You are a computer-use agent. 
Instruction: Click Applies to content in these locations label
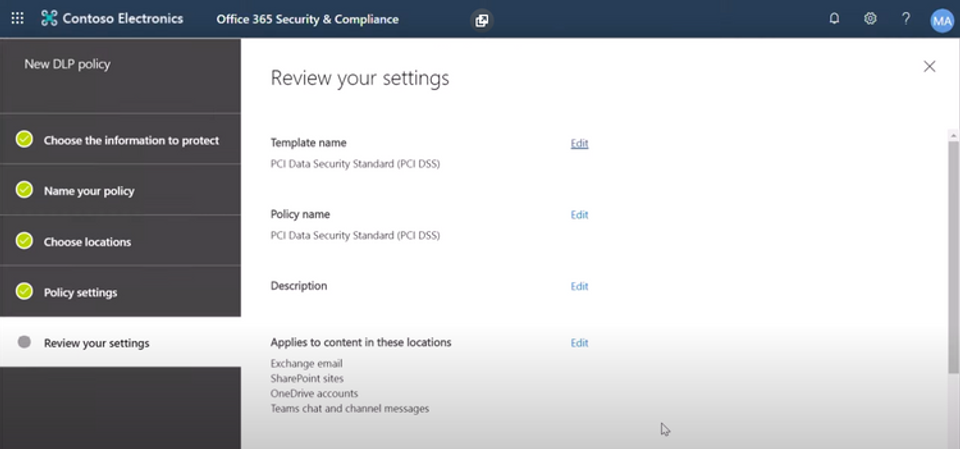[361, 342]
